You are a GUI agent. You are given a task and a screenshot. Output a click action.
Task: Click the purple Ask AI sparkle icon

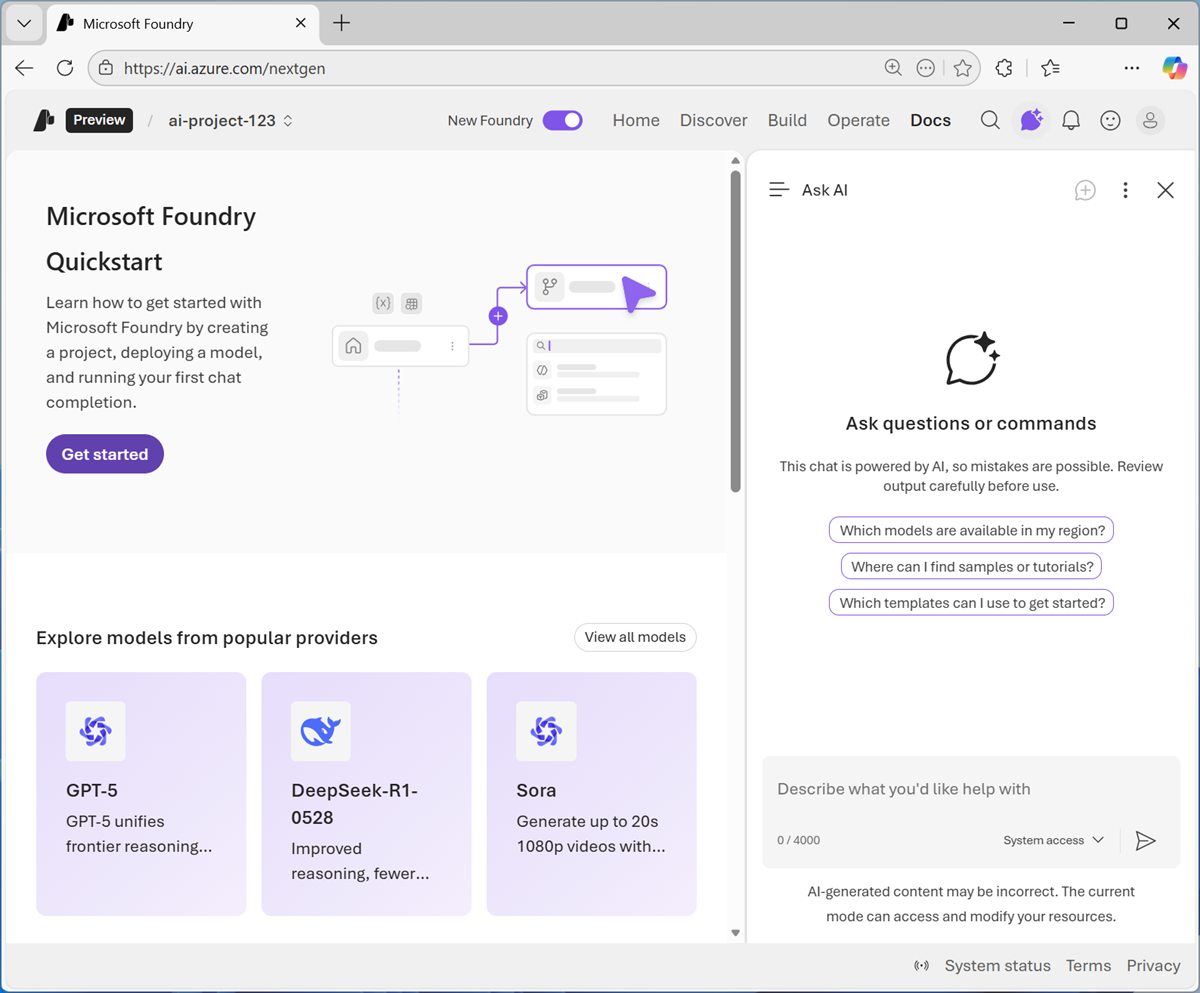1030,120
